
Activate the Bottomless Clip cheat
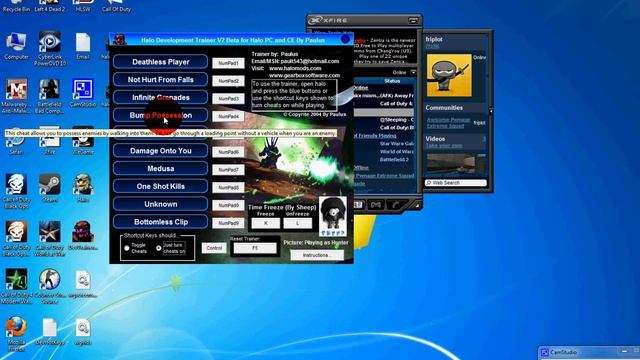click(160, 222)
